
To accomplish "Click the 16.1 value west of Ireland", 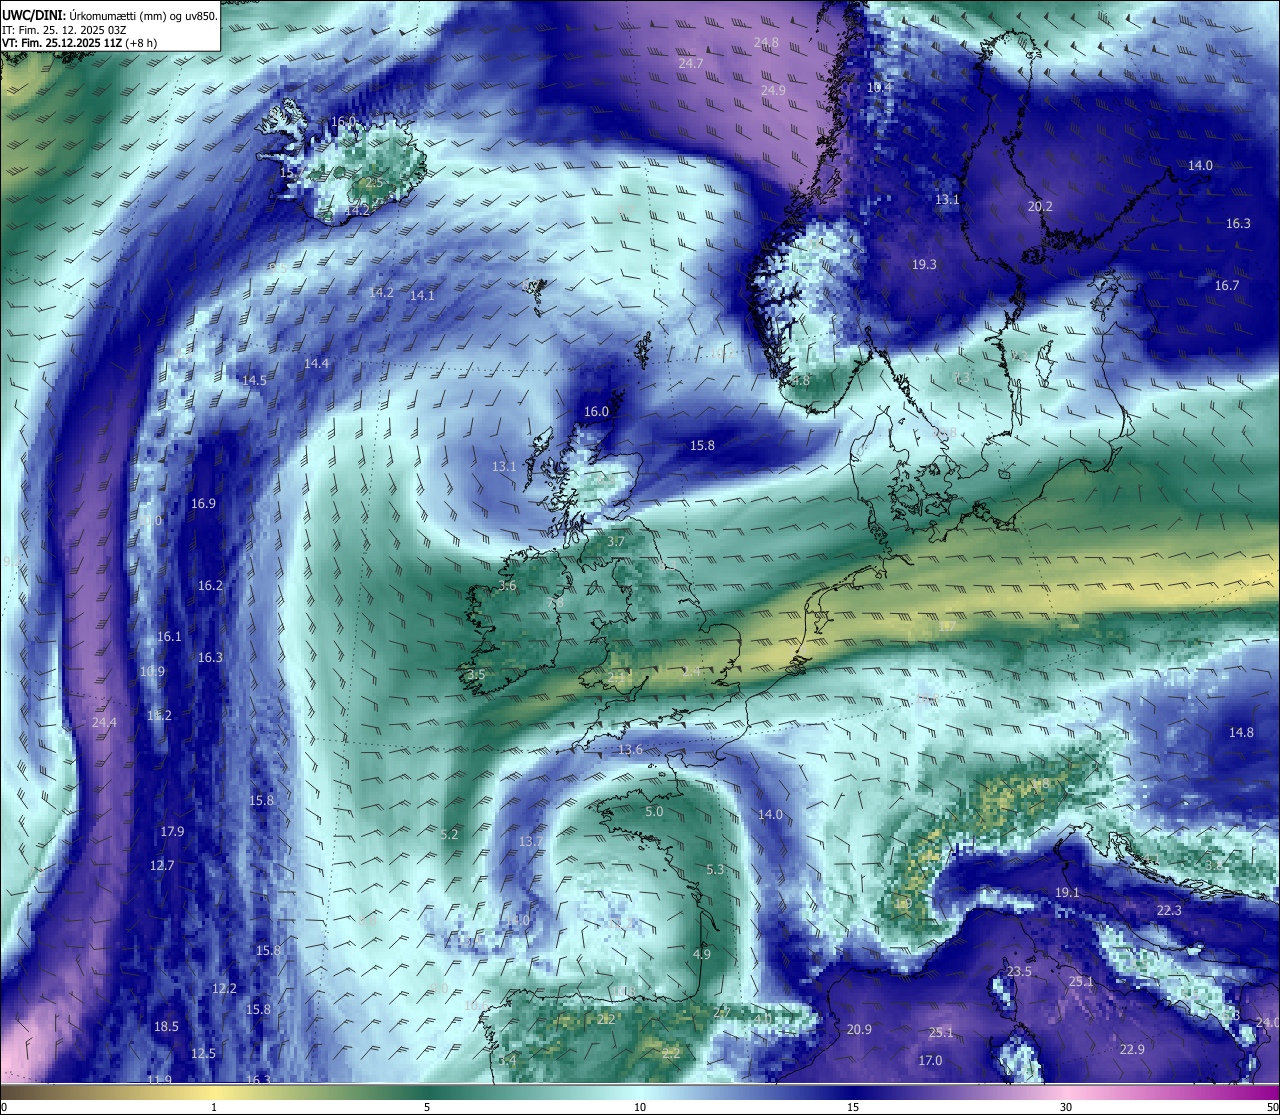I will [169, 637].
